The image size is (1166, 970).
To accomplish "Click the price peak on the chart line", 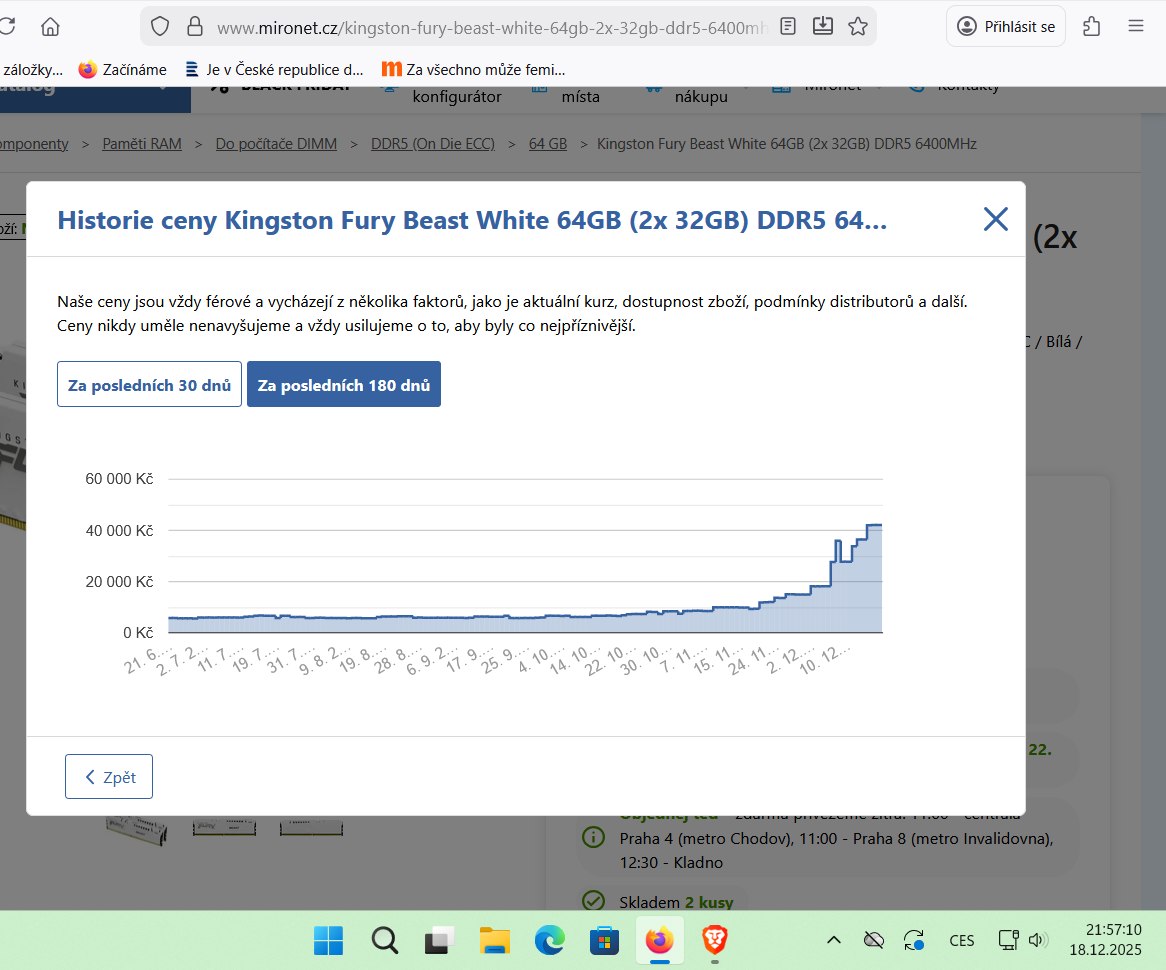I will click(873, 525).
